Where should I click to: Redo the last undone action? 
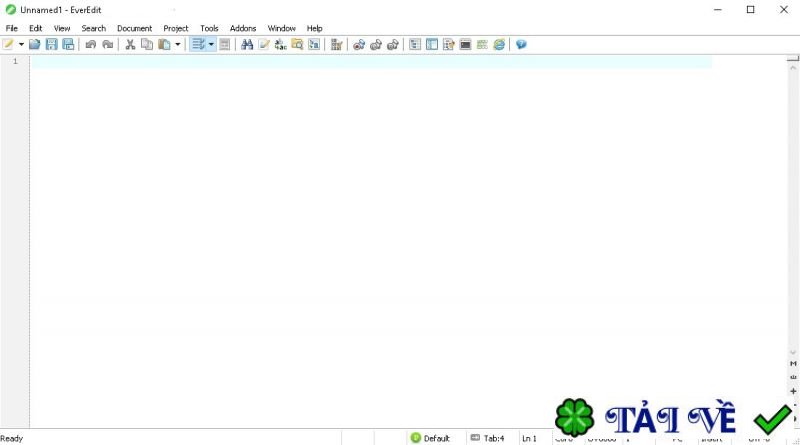[x=108, y=44]
